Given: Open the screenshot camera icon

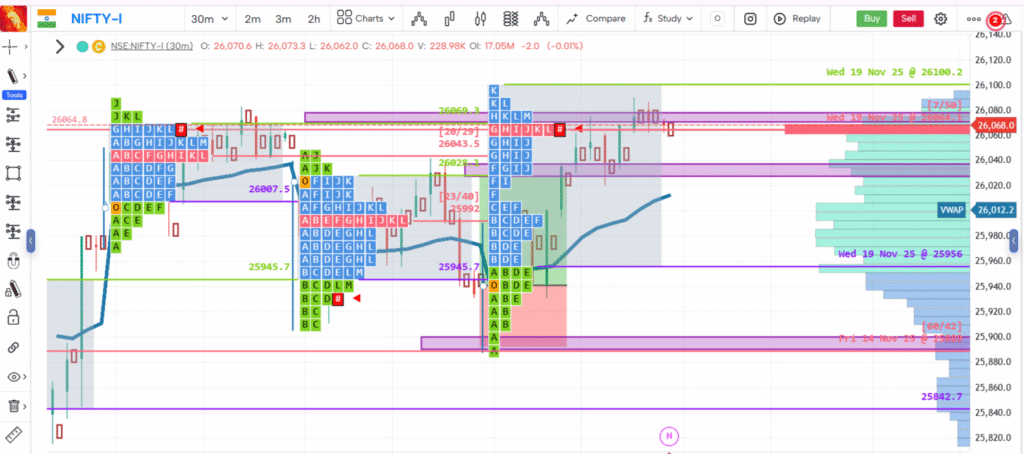Looking at the screenshot, I should tap(750, 18).
